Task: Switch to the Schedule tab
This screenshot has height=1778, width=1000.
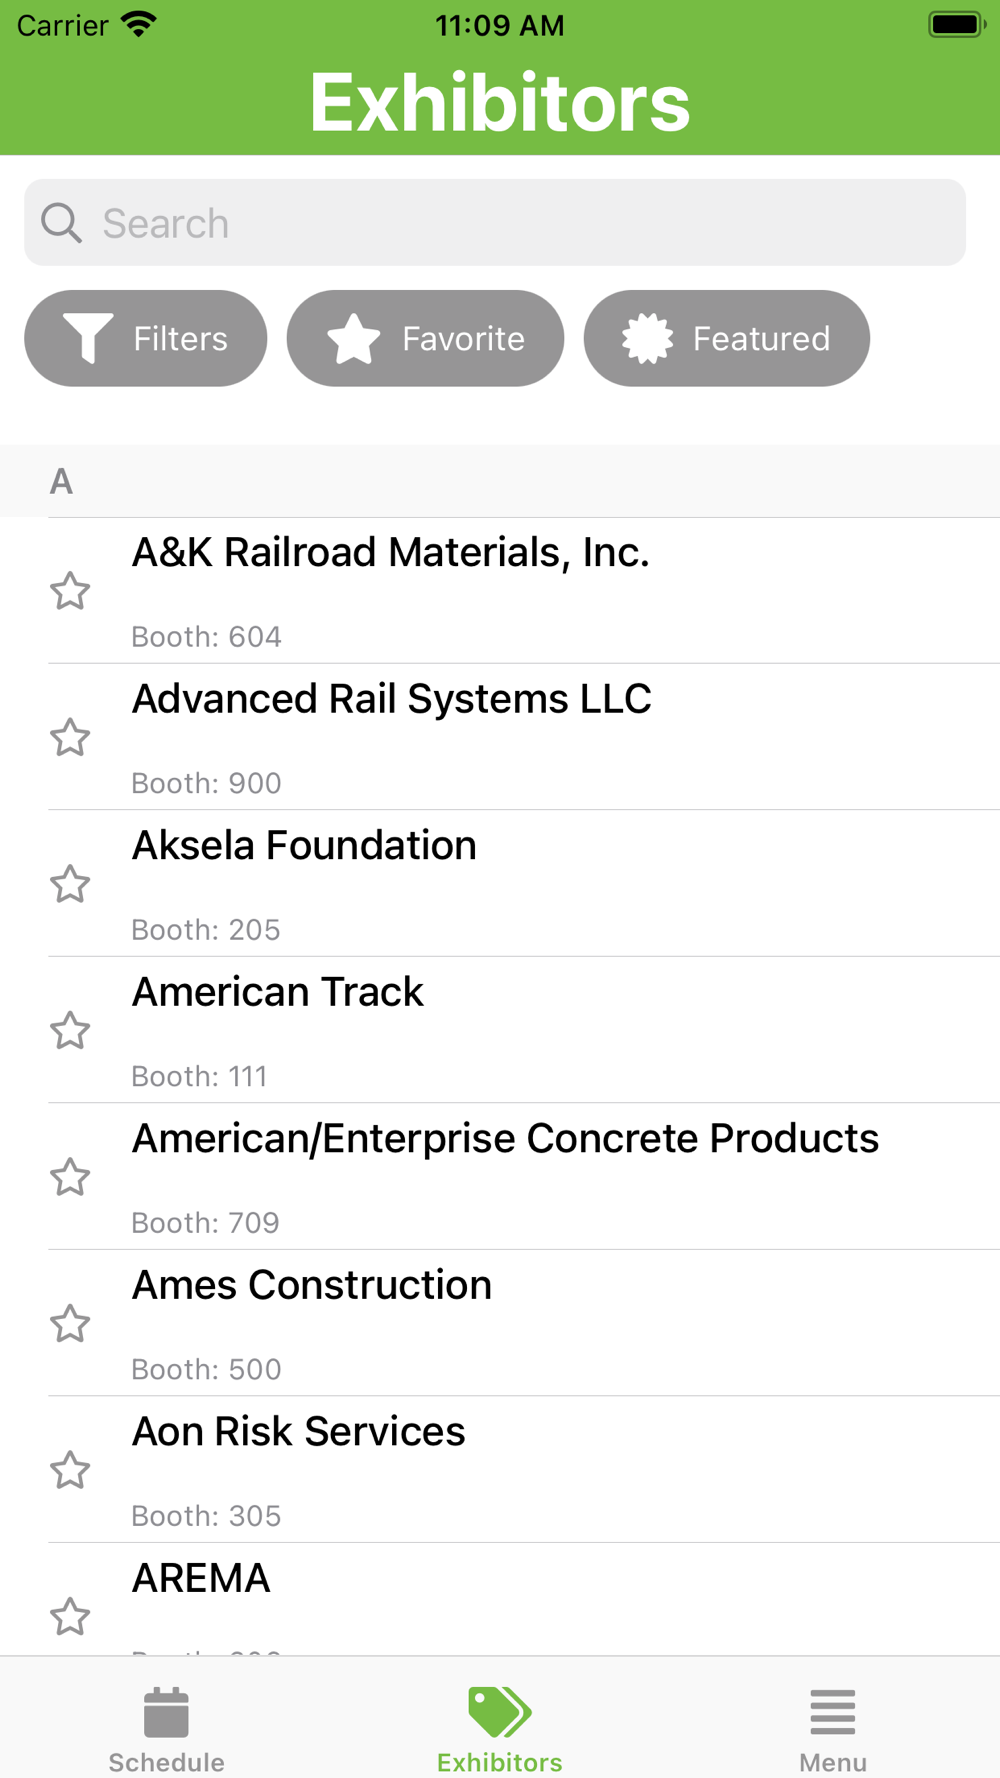Action: coord(166,1729)
